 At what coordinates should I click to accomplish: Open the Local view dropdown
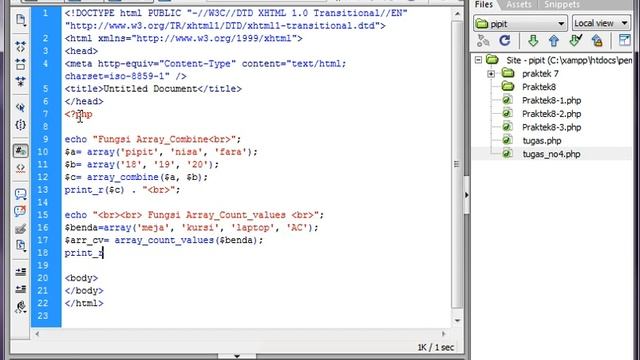(601, 23)
